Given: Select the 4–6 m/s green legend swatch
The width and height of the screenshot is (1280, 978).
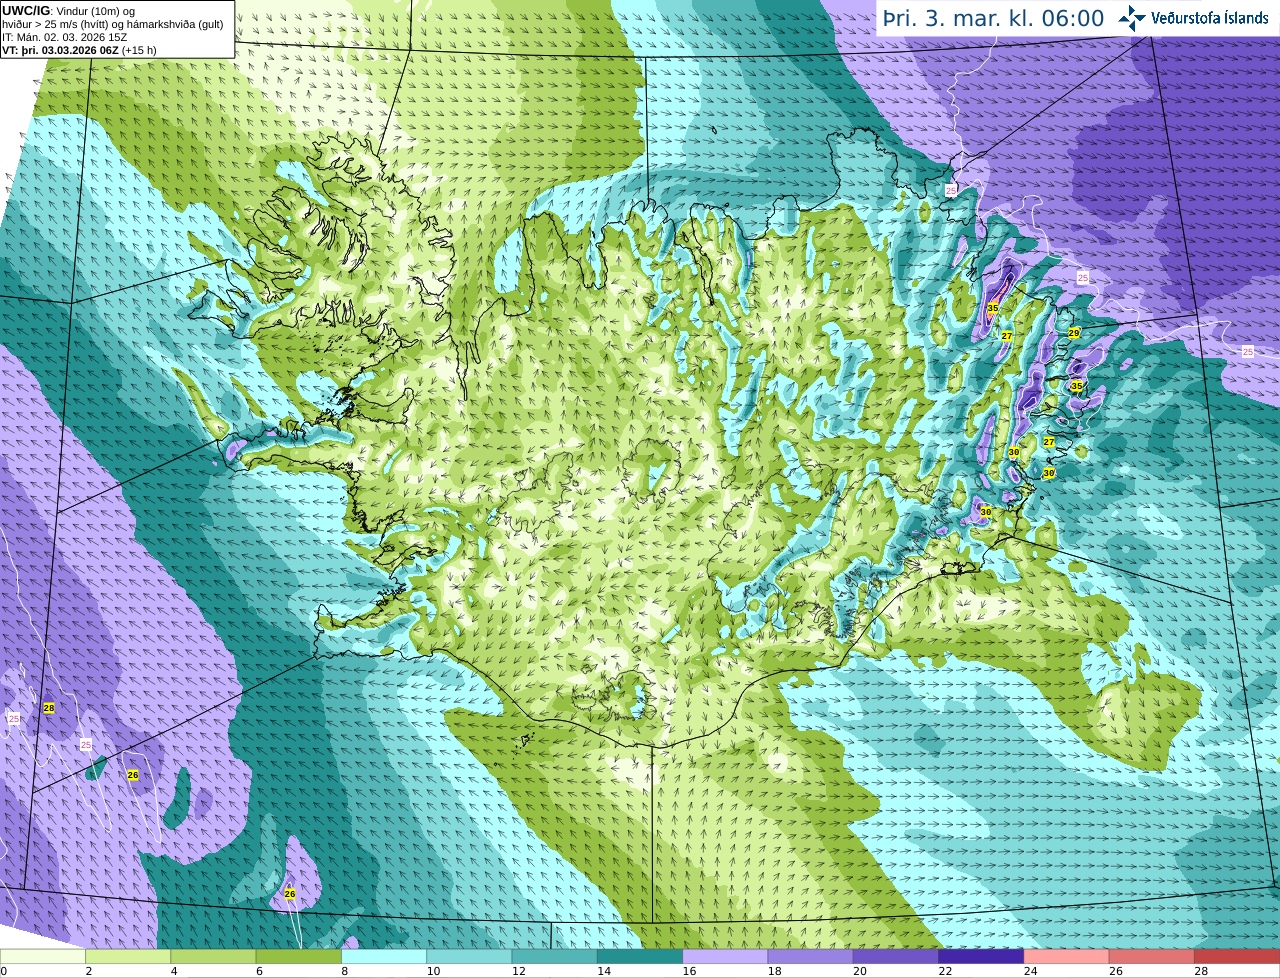Looking at the screenshot, I should (x=213, y=956).
